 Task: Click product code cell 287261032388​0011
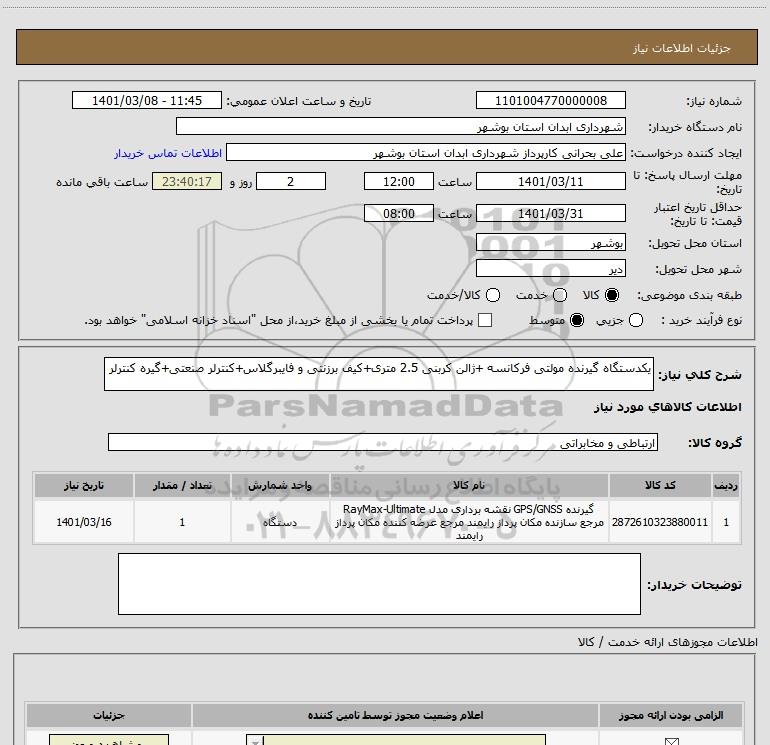660,522
